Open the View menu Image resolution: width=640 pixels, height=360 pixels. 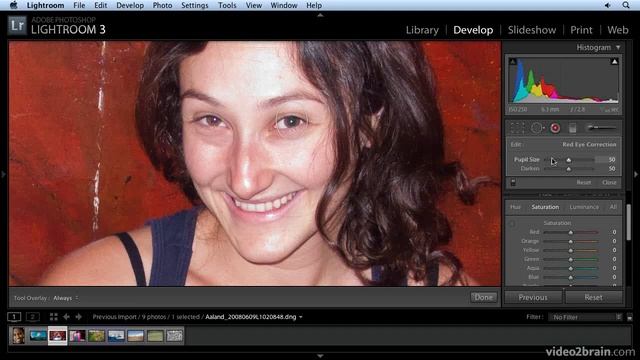[x=253, y=5]
